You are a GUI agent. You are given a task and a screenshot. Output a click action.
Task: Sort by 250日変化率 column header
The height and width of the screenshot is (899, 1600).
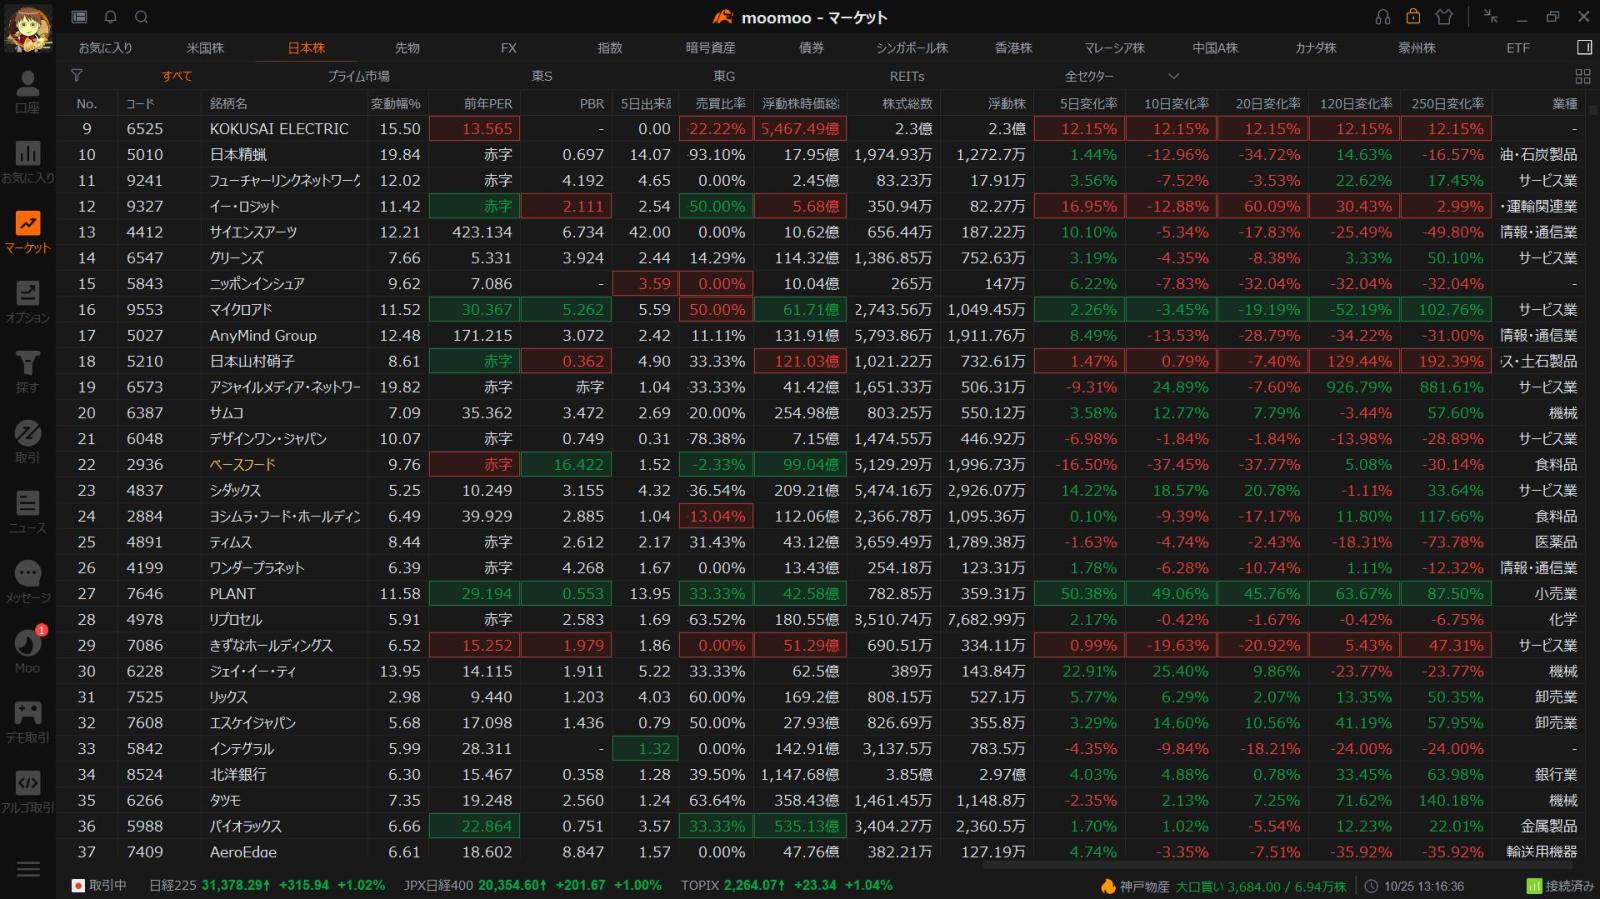tap(1447, 103)
